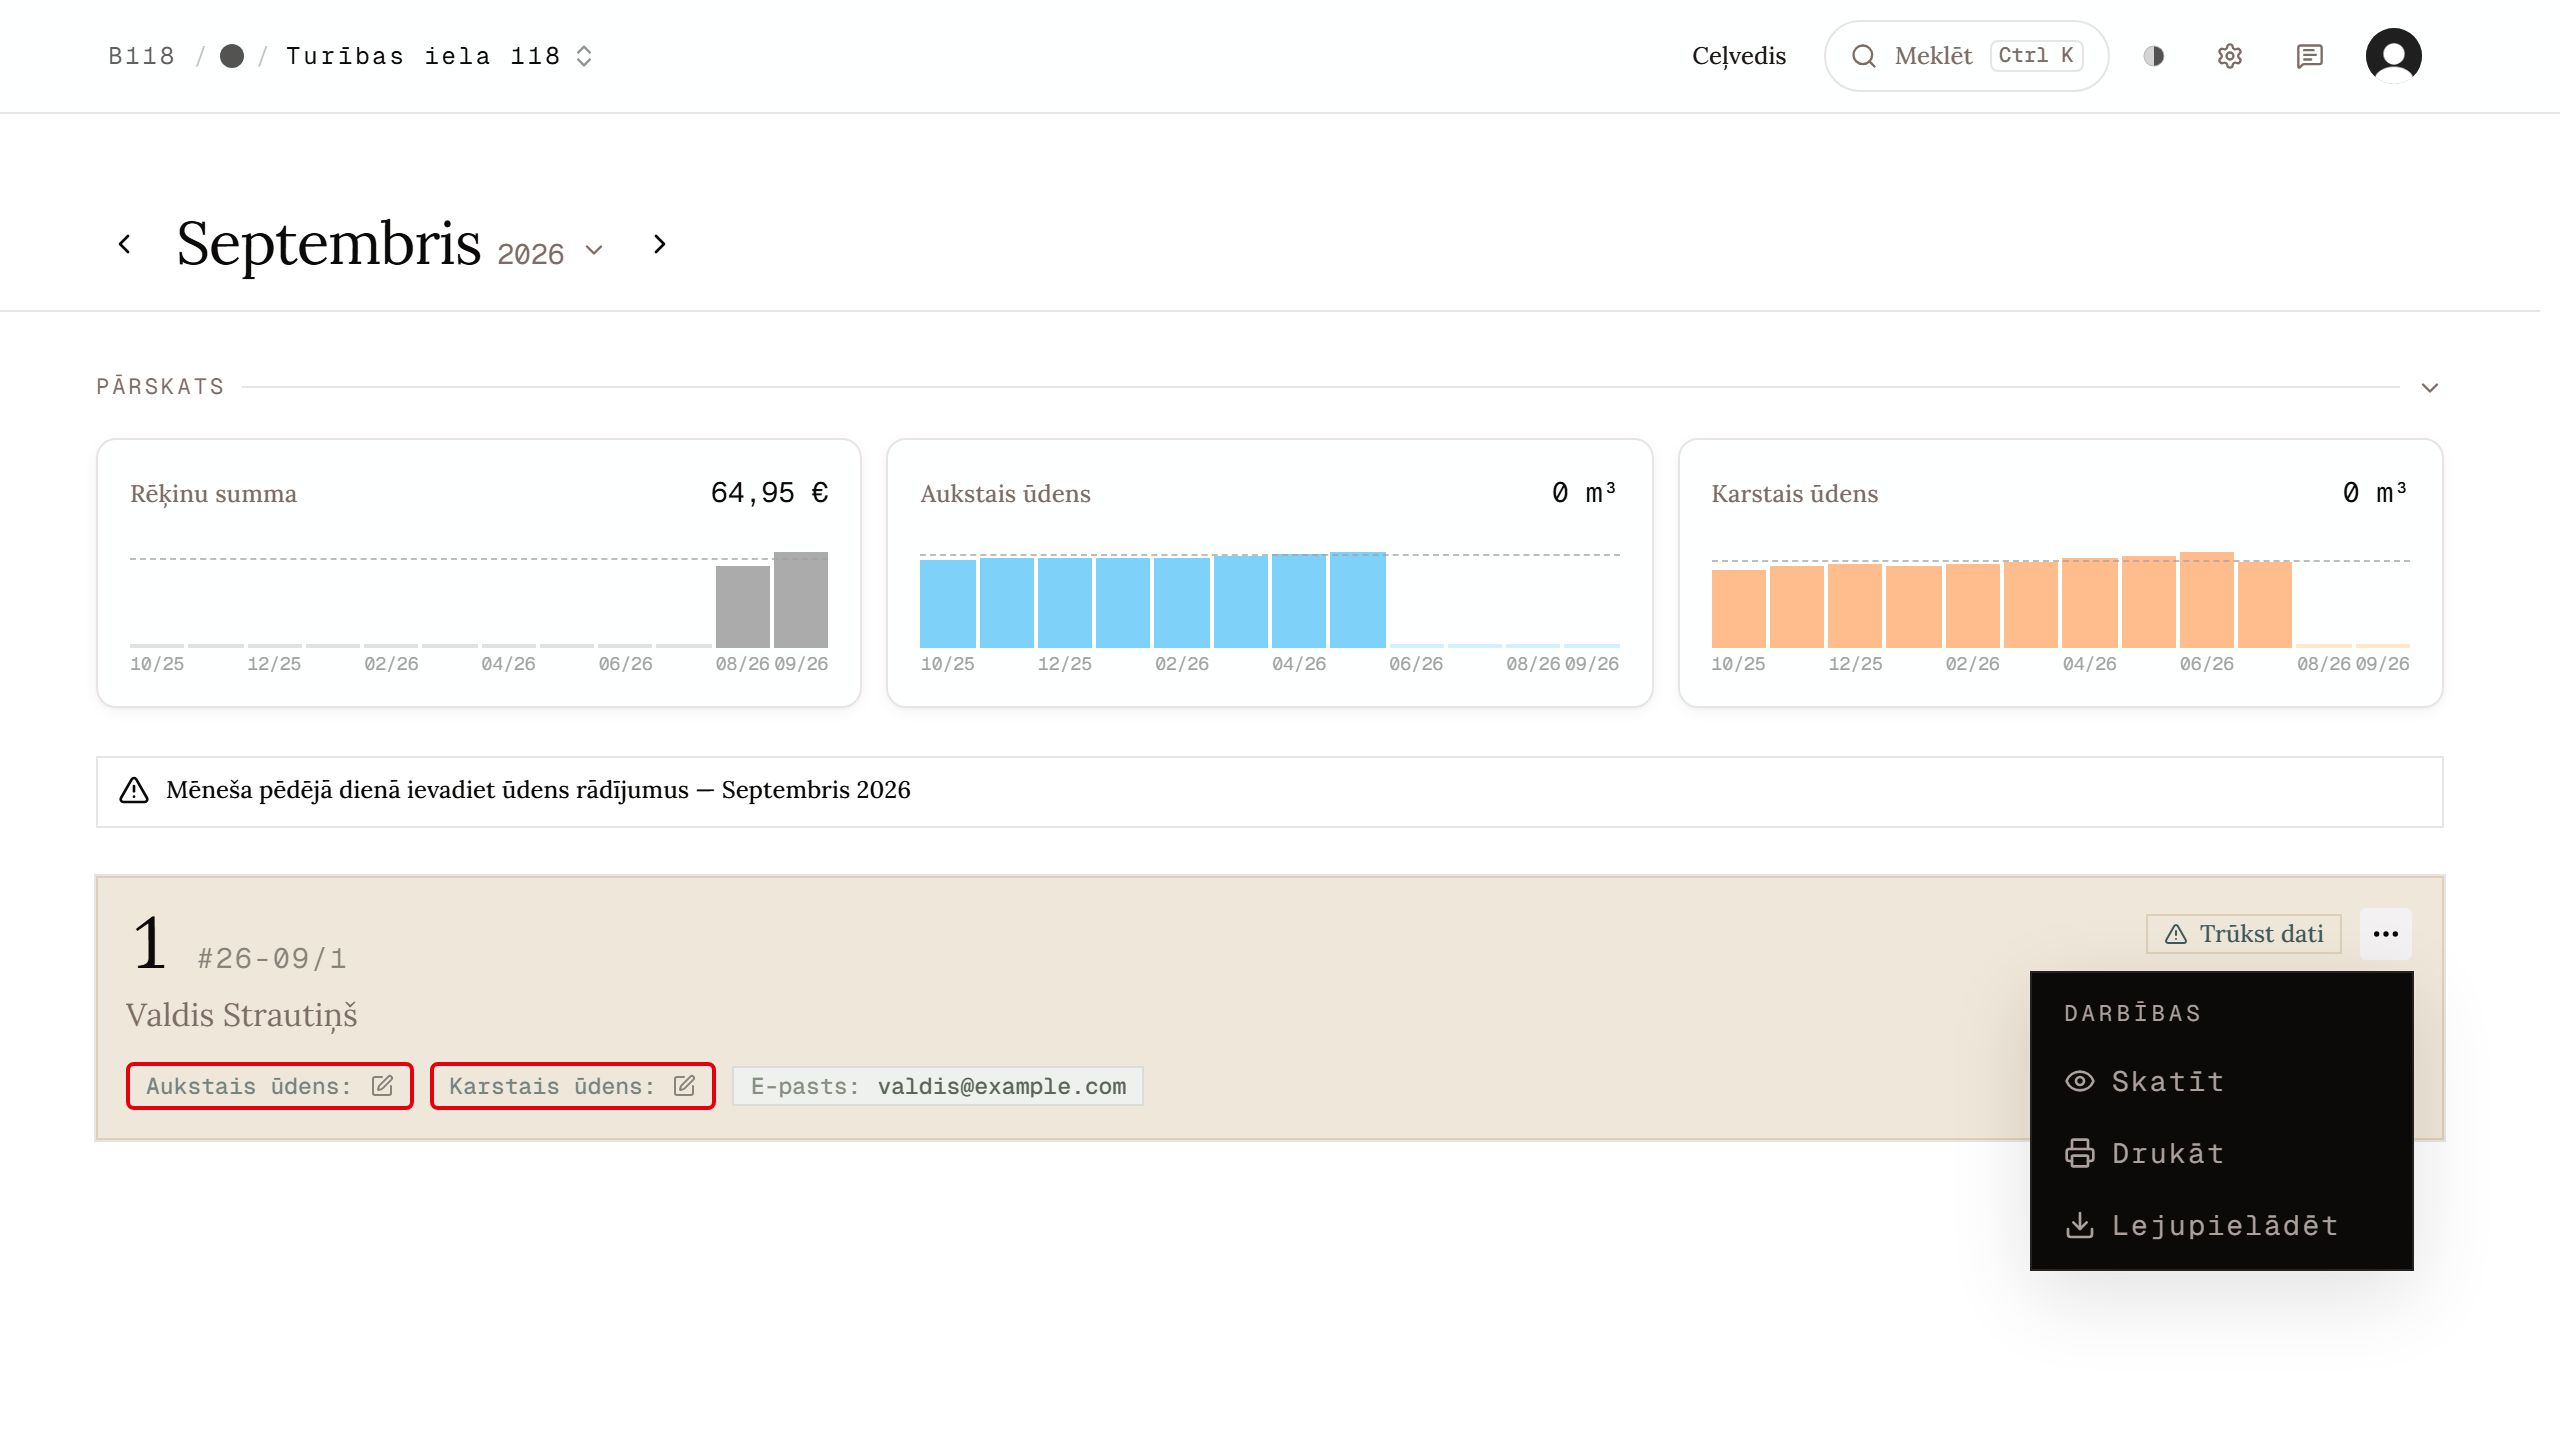Screen dimensions: 2560x1440
Task: Open the Ceļvedis guide link
Action: [x=1739, y=56]
